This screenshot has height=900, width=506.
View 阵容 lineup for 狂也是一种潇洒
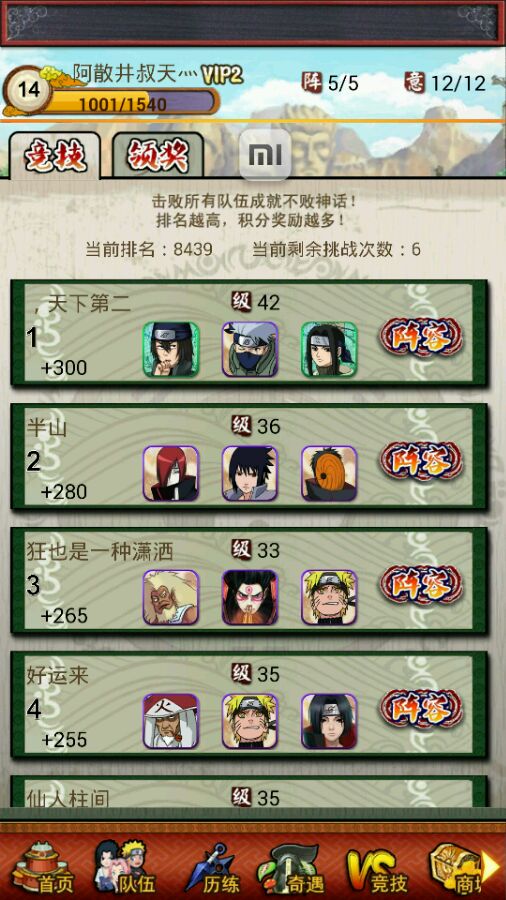pos(421,585)
